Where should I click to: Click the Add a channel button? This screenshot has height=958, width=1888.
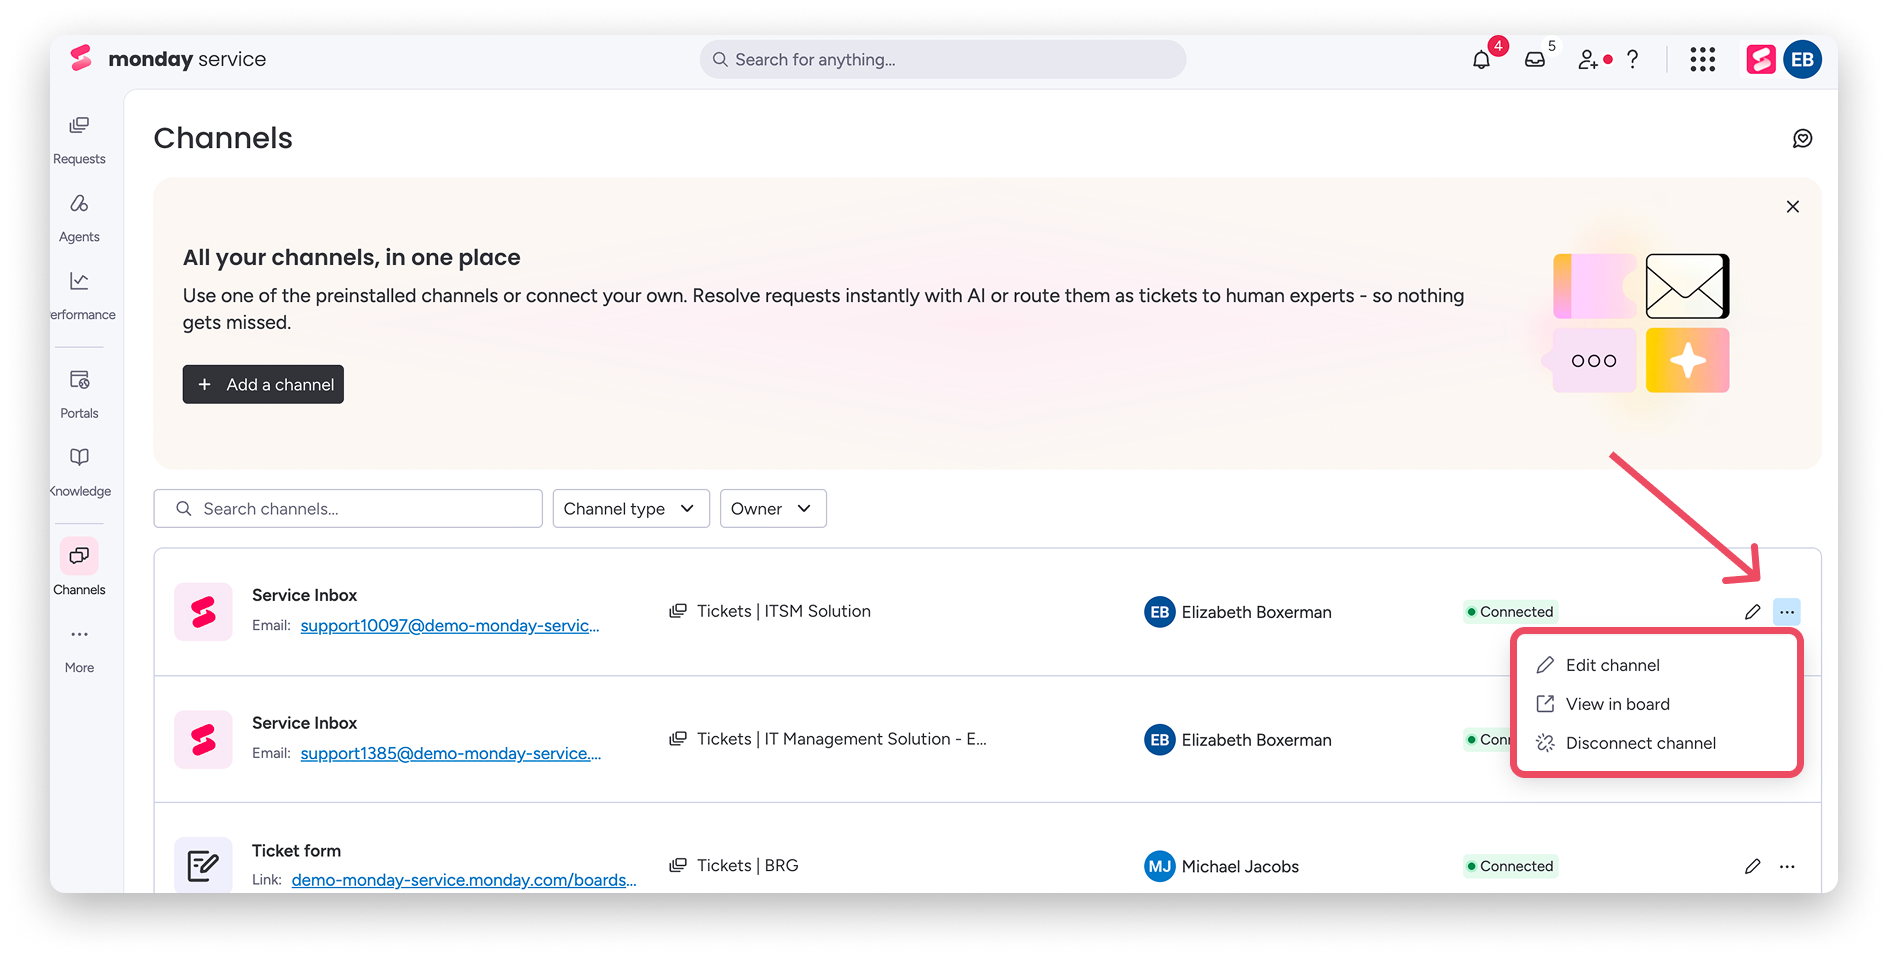(x=263, y=385)
